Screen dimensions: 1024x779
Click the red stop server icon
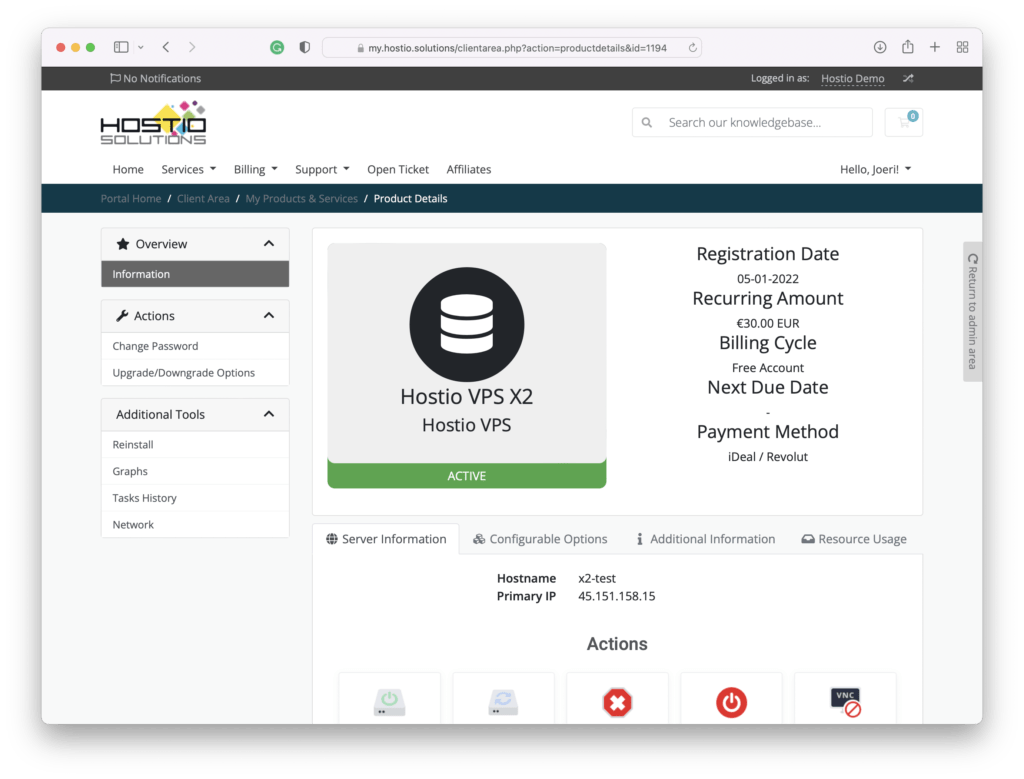[617, 703]
